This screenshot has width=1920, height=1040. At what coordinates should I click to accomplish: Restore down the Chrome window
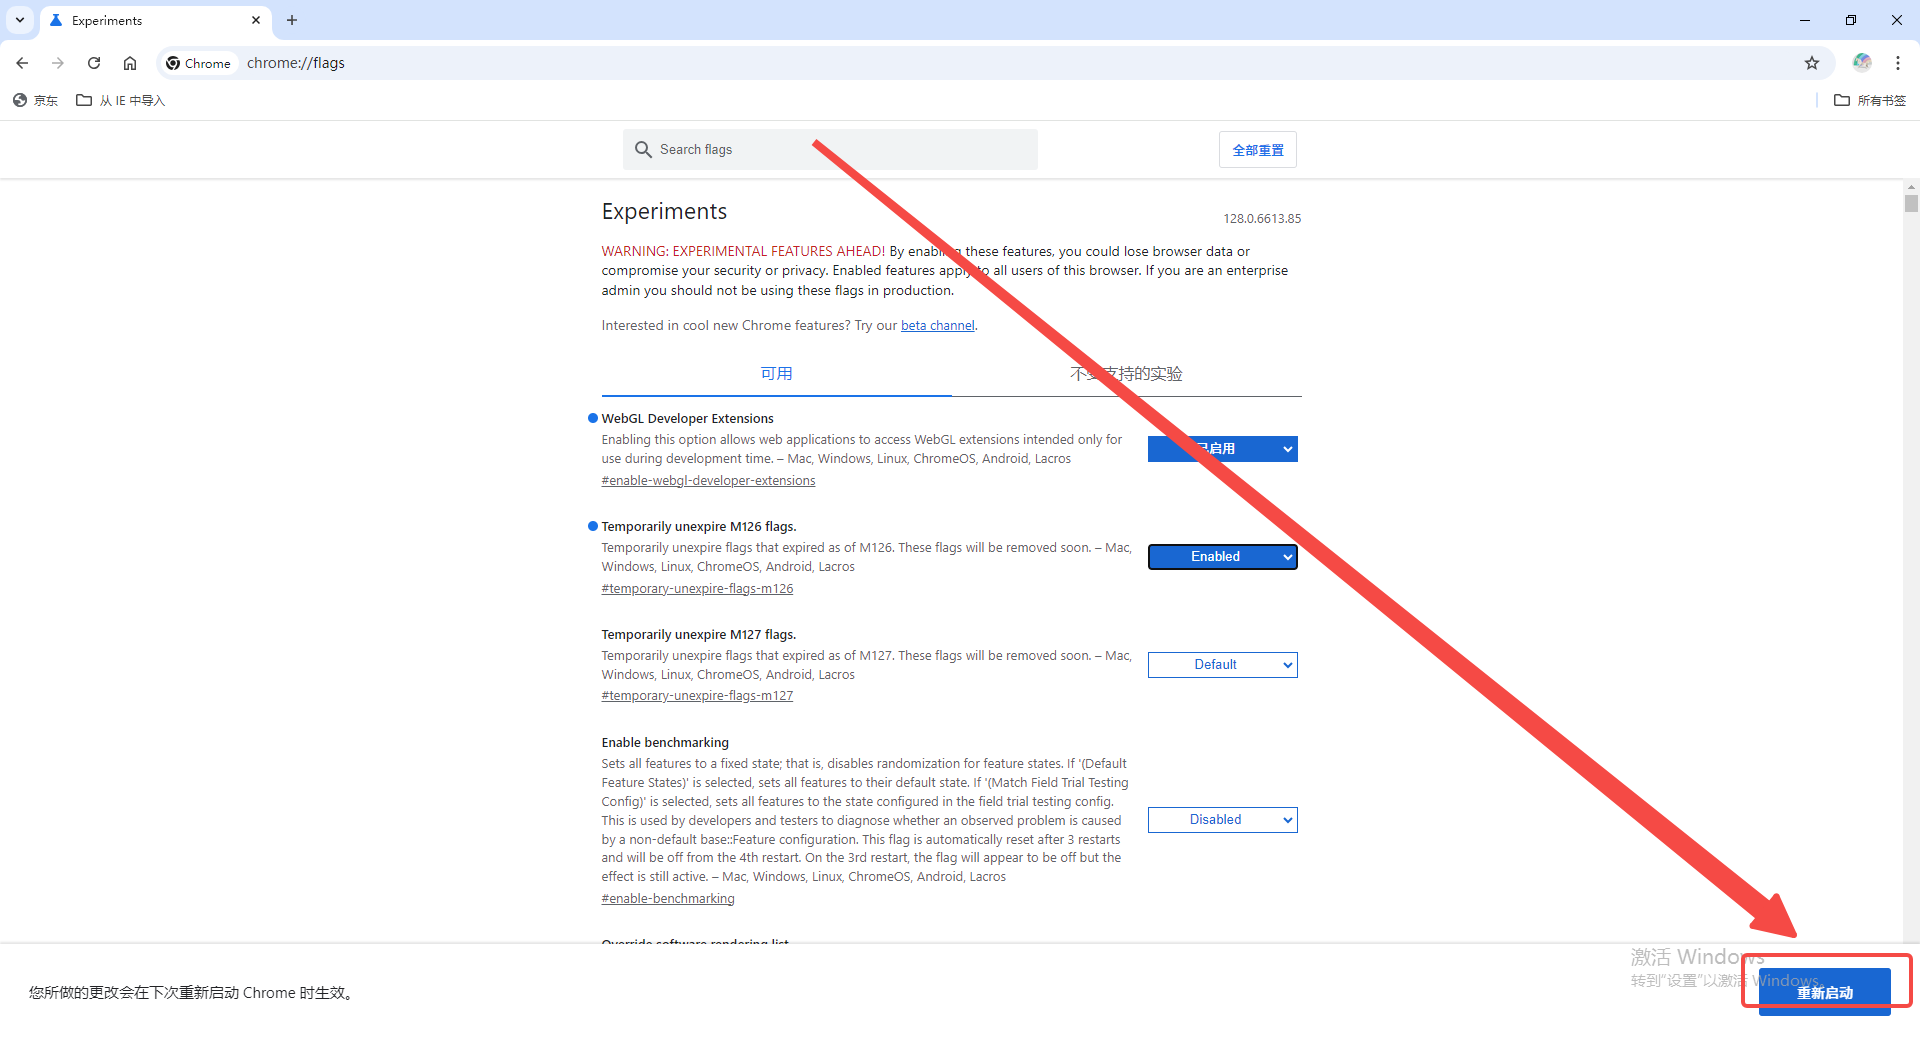[1851, 20]
